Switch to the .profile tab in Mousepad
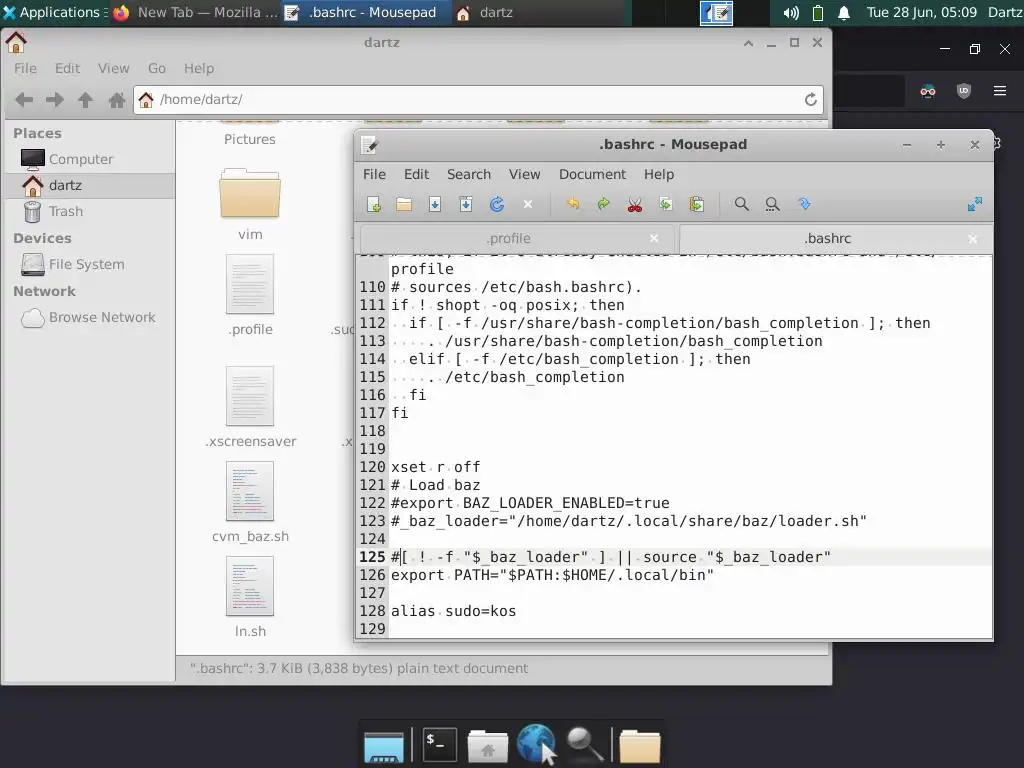 pos(509,238)
